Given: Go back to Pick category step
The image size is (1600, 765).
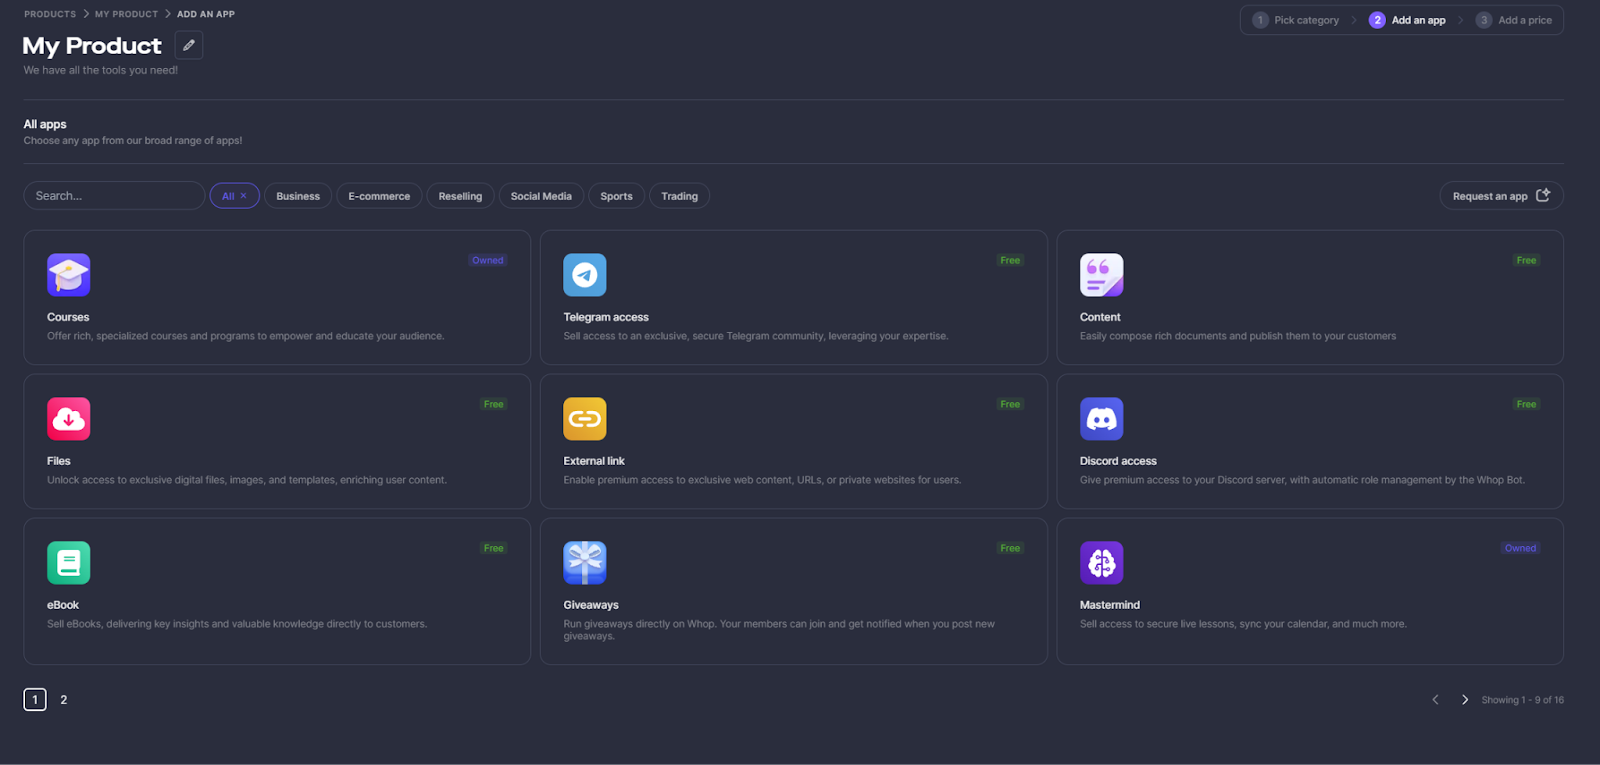Looking at the screenshot, I should click(x=1296, y=20).
